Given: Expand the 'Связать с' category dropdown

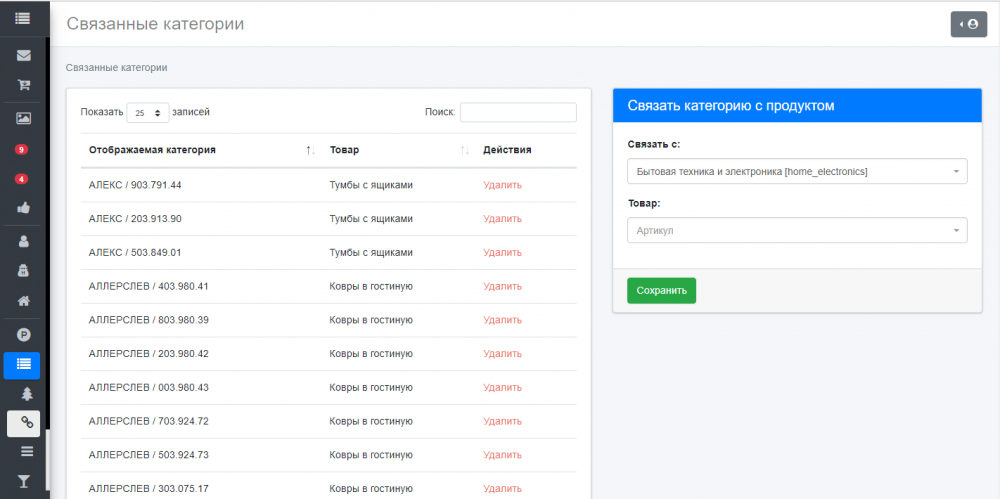Looking at the screenshot, I should point(797,172).
